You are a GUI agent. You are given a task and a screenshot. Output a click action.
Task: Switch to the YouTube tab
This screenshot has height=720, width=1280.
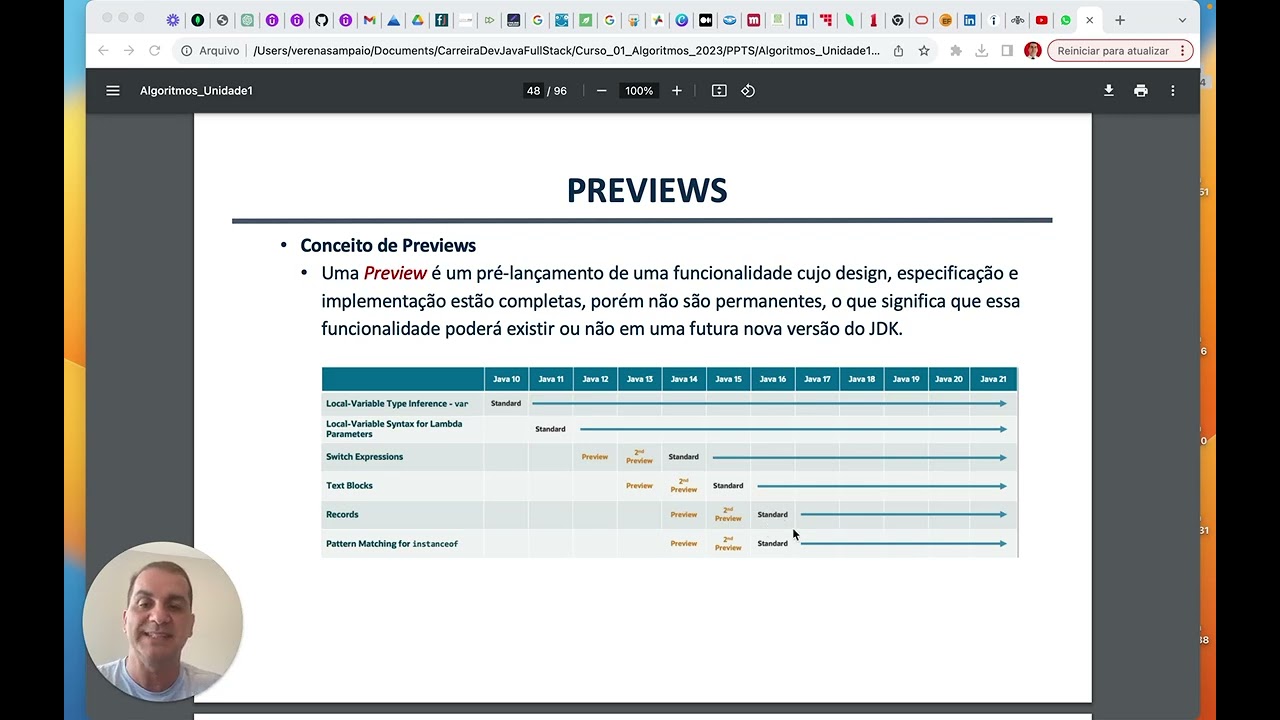1042,20
